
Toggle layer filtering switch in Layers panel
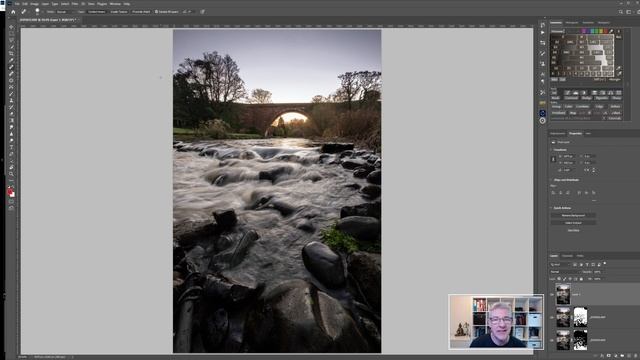click(605, 263)
